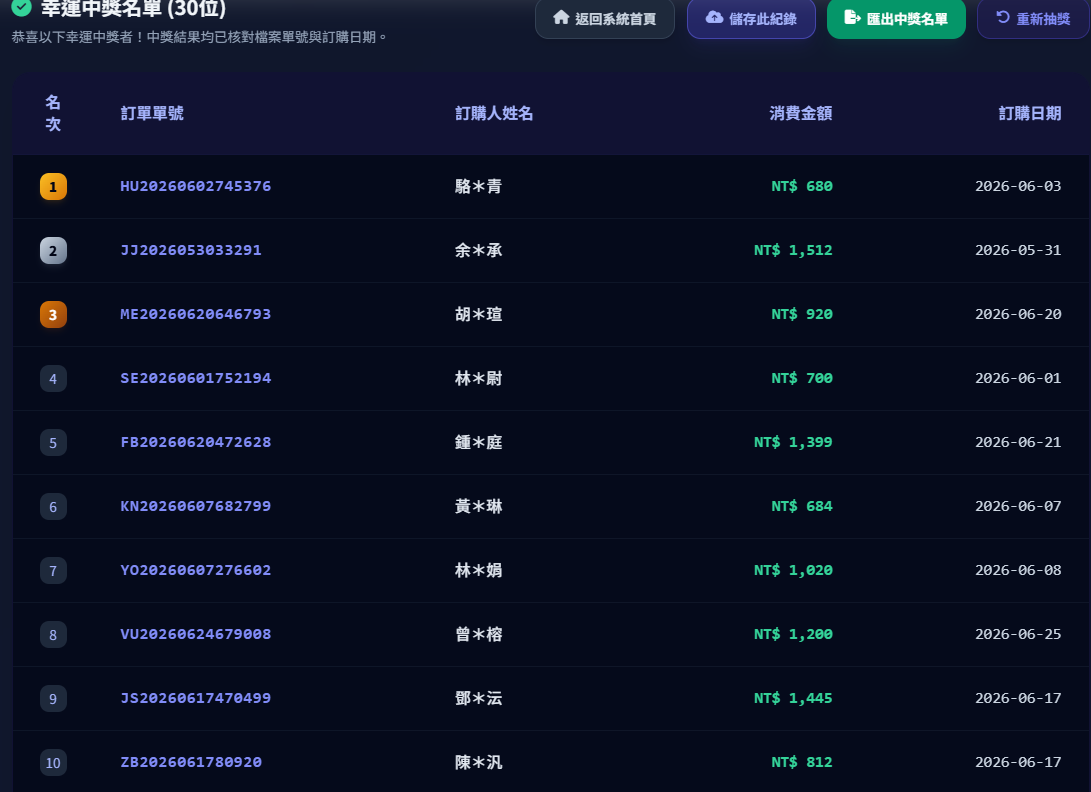Screen dimensions: 1091x792
Task: Select order number VU20260624679008
Action: coord(196,635)
